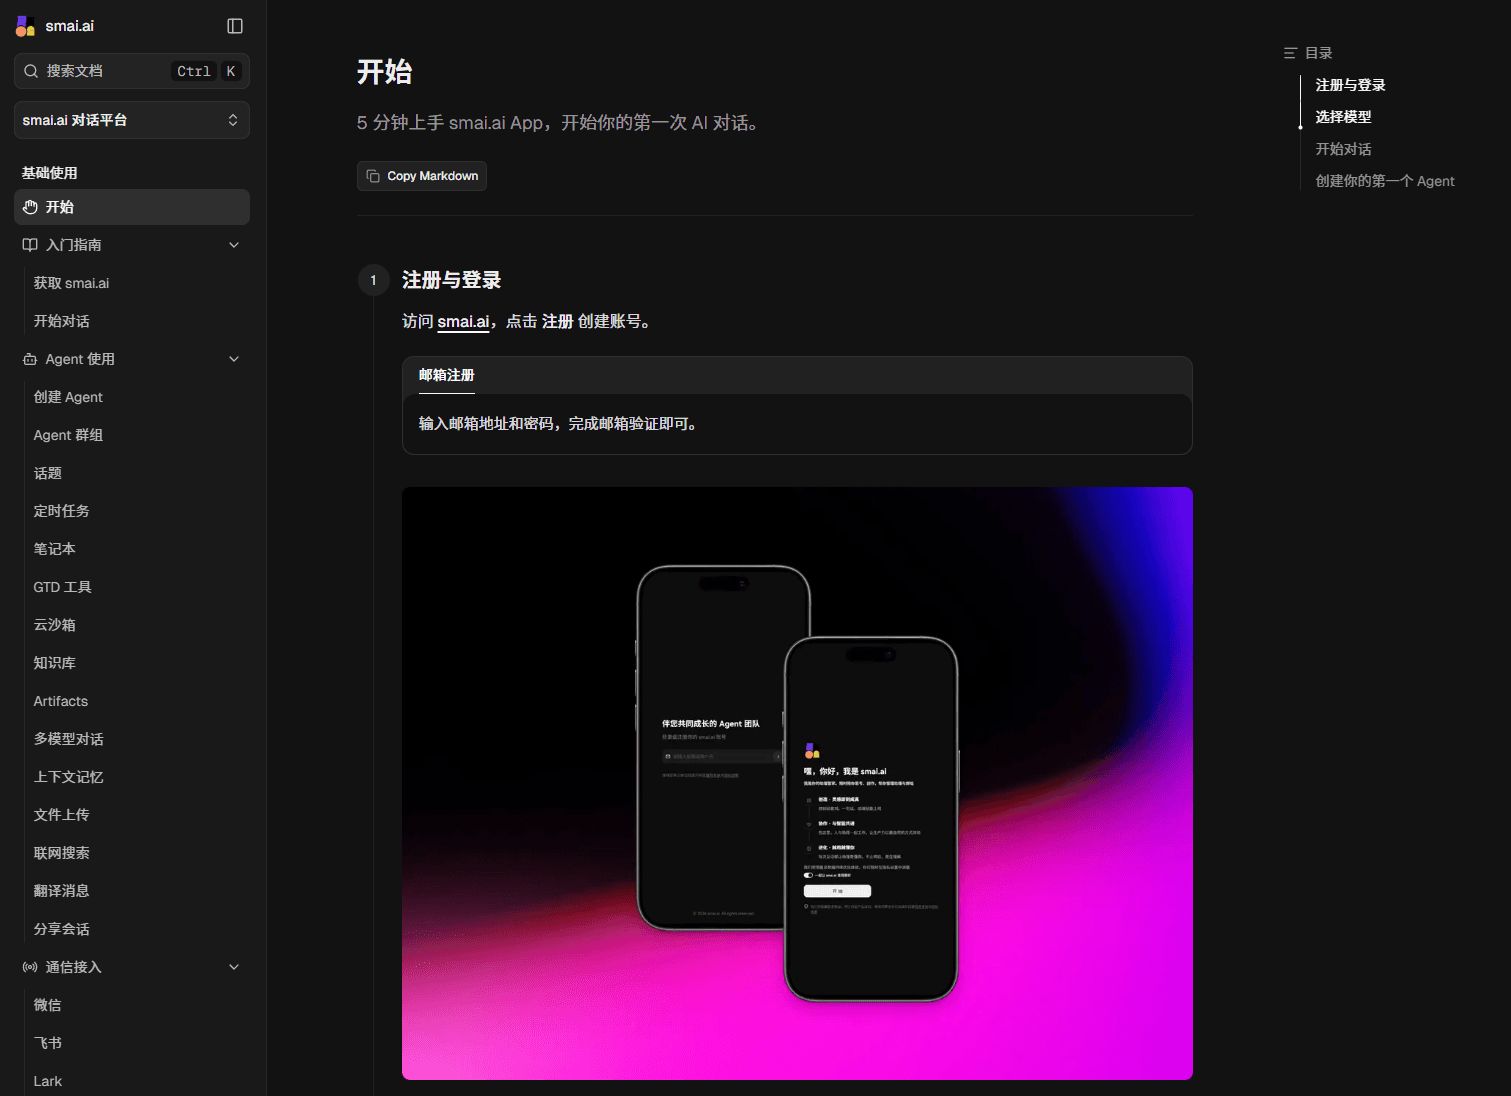Collapse the Agent 使用 section chevron
This screenshot has height=1096, width=1511.
click(x=234, y=359)
